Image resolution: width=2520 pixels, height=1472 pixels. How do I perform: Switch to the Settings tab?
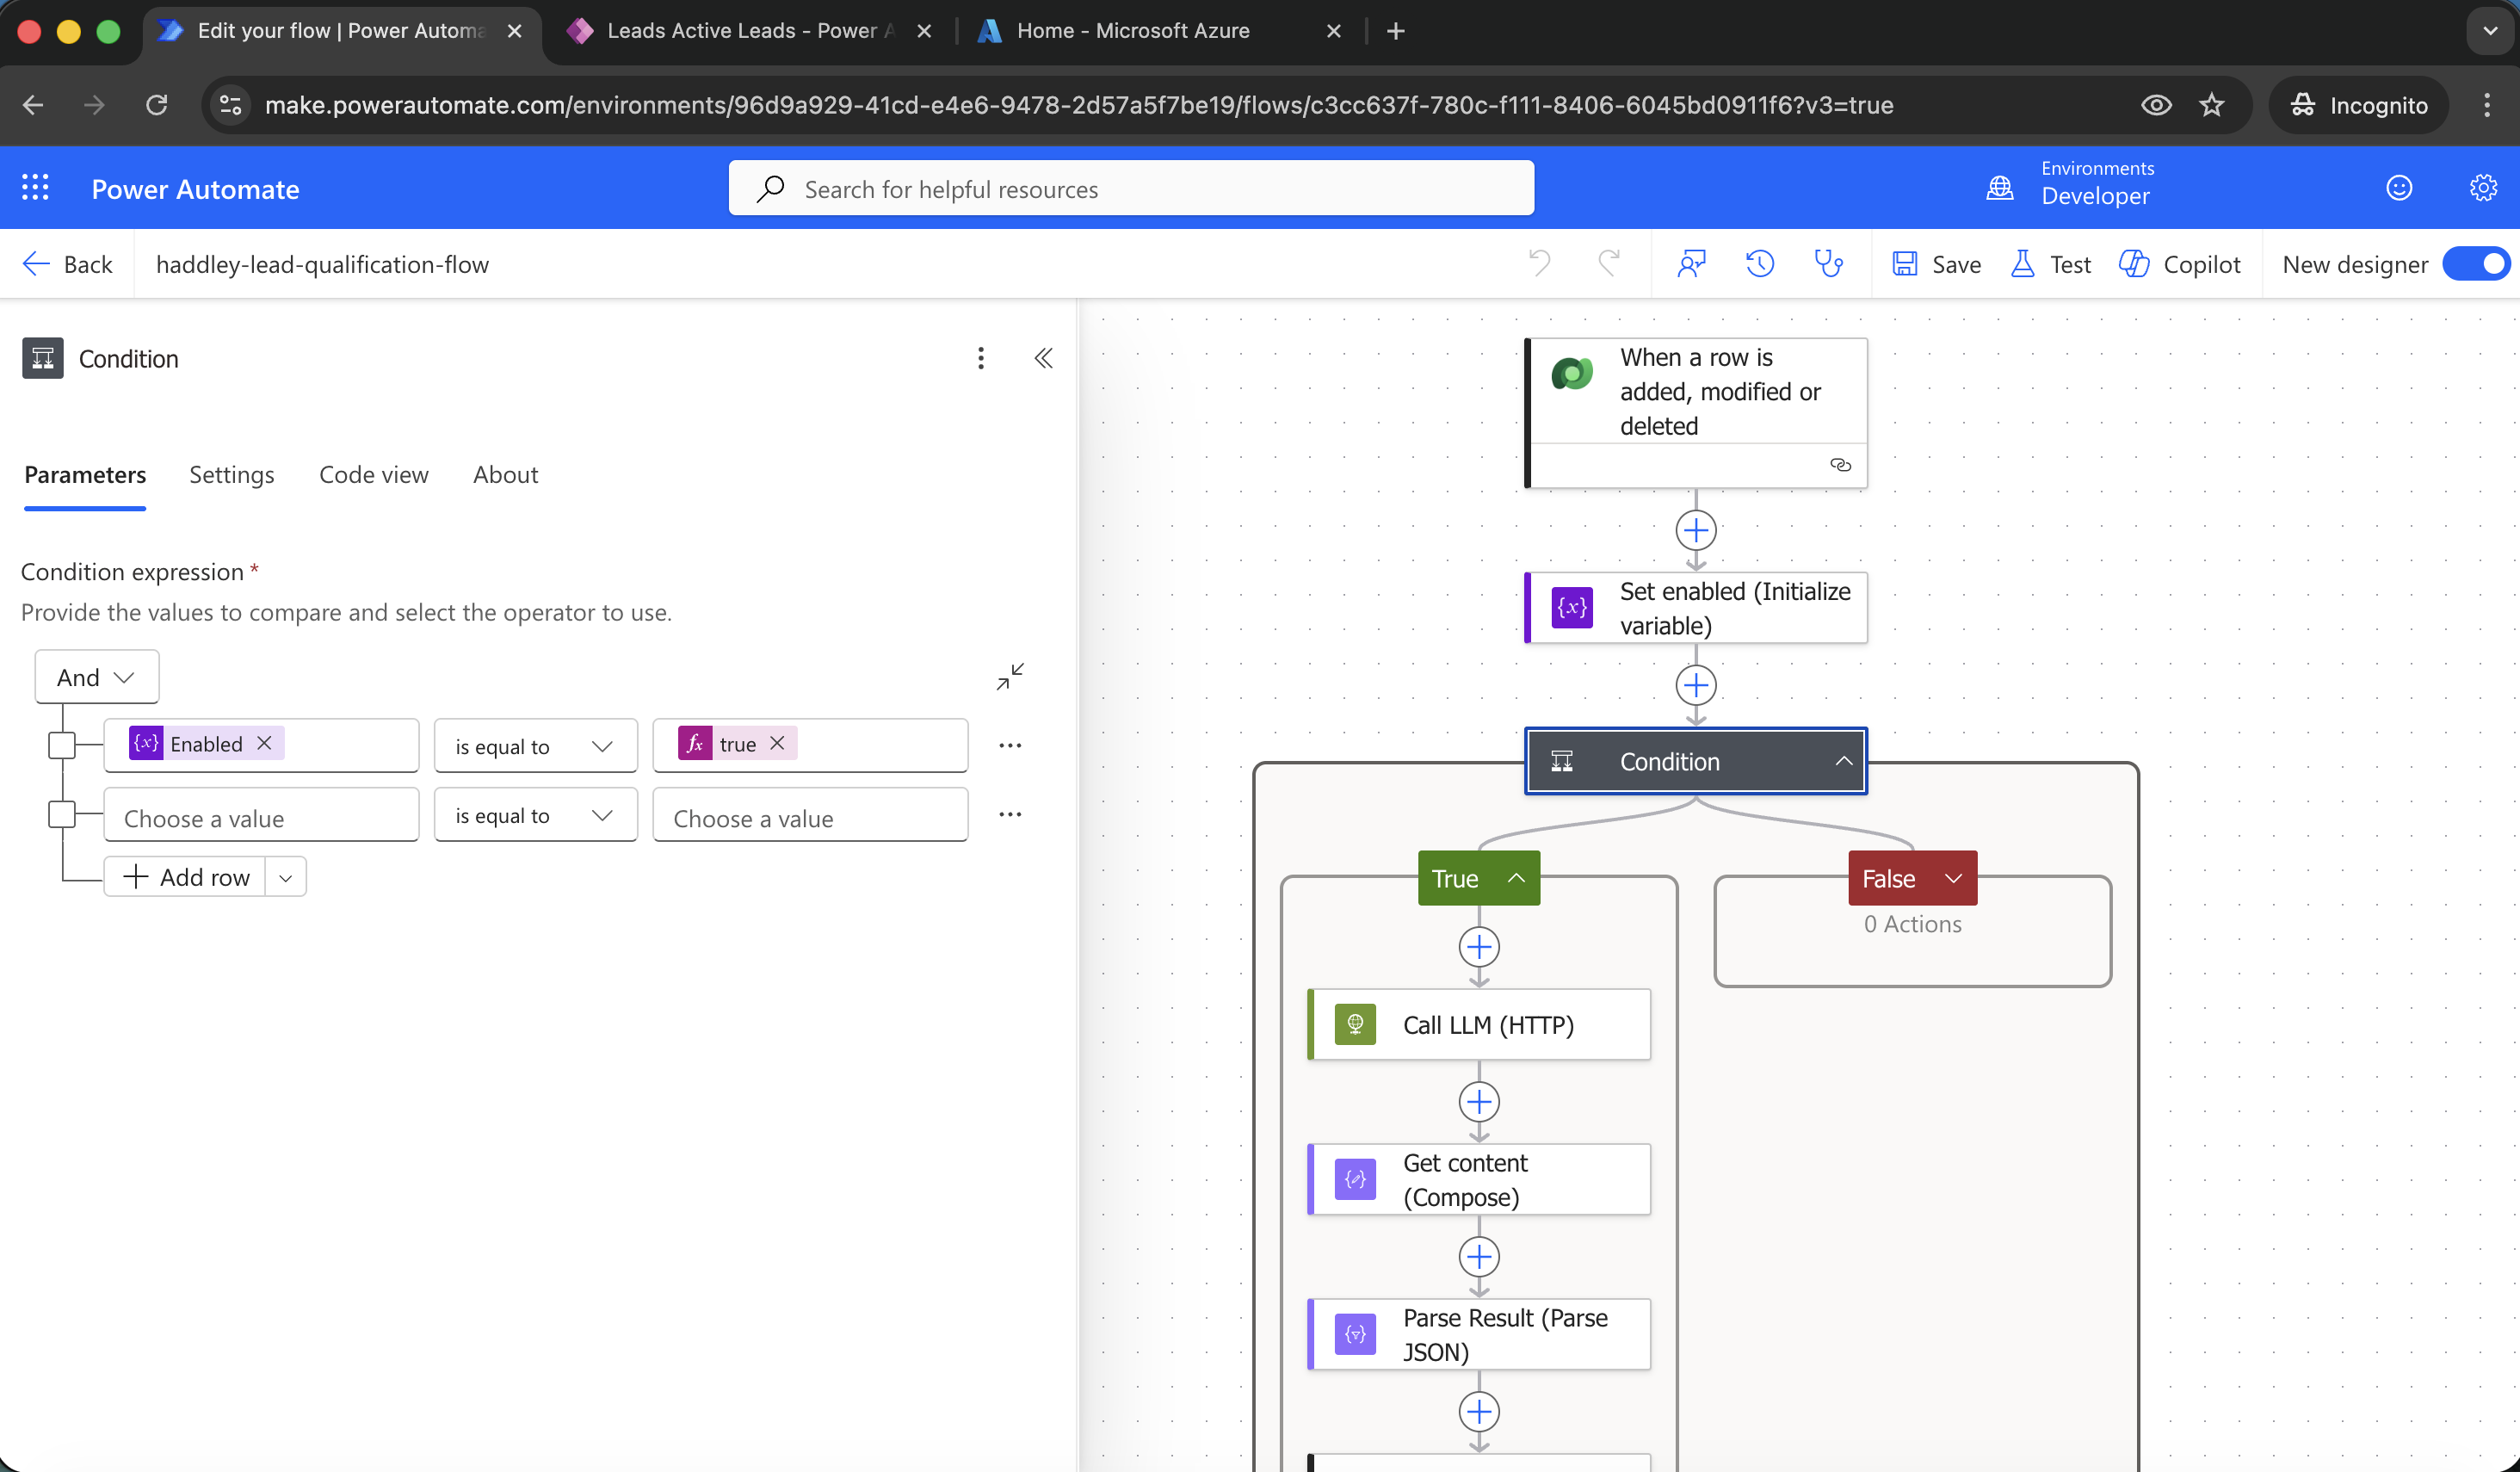click(x=231, y=475)
